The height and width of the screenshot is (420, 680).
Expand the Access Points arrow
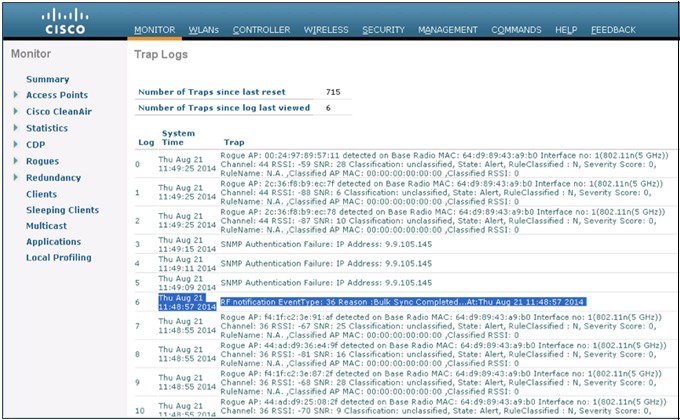16,95
